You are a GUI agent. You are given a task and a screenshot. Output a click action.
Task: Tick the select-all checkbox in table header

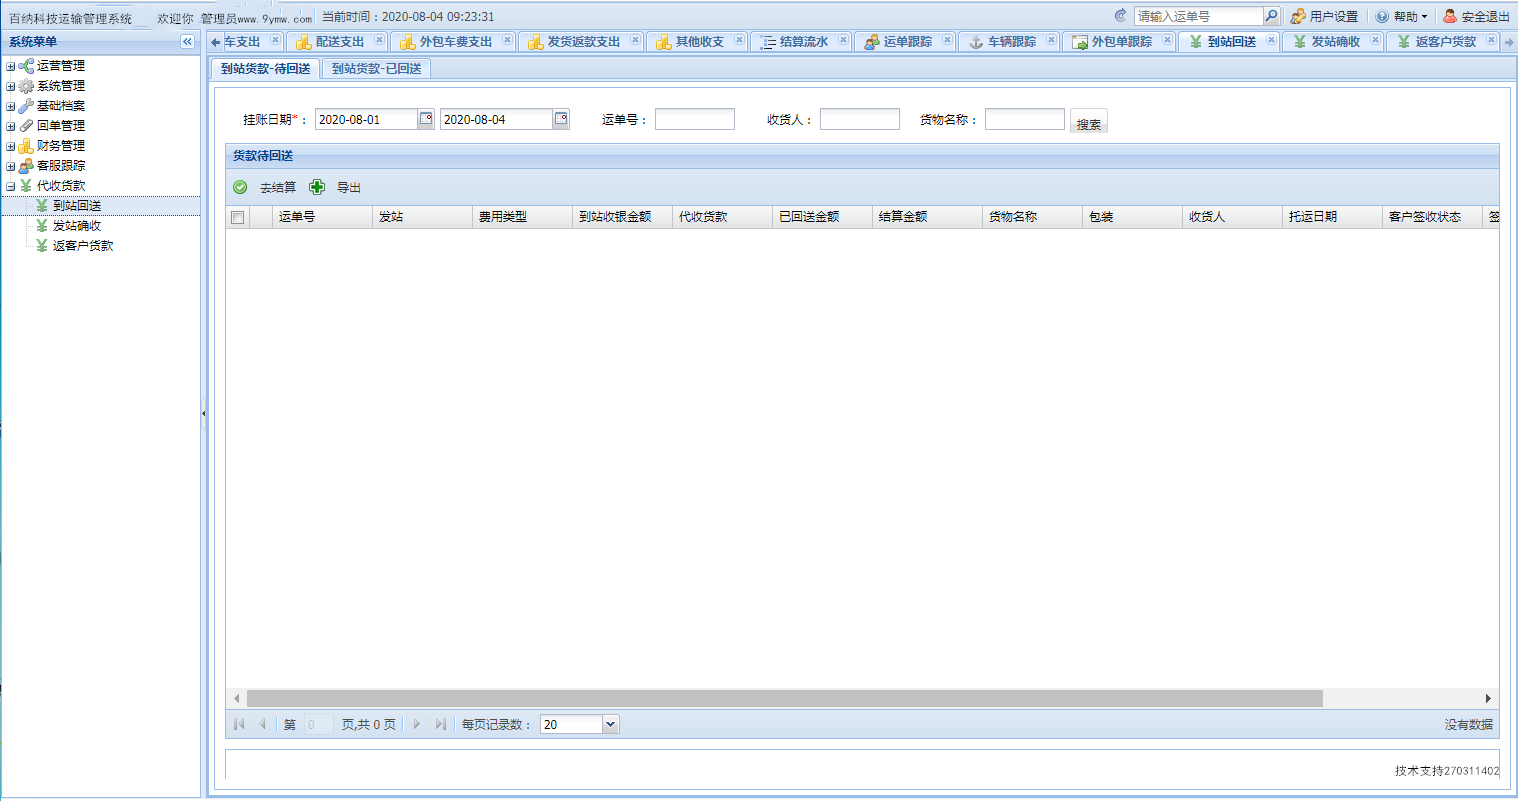pyautogui.click(x=237, y=217)
